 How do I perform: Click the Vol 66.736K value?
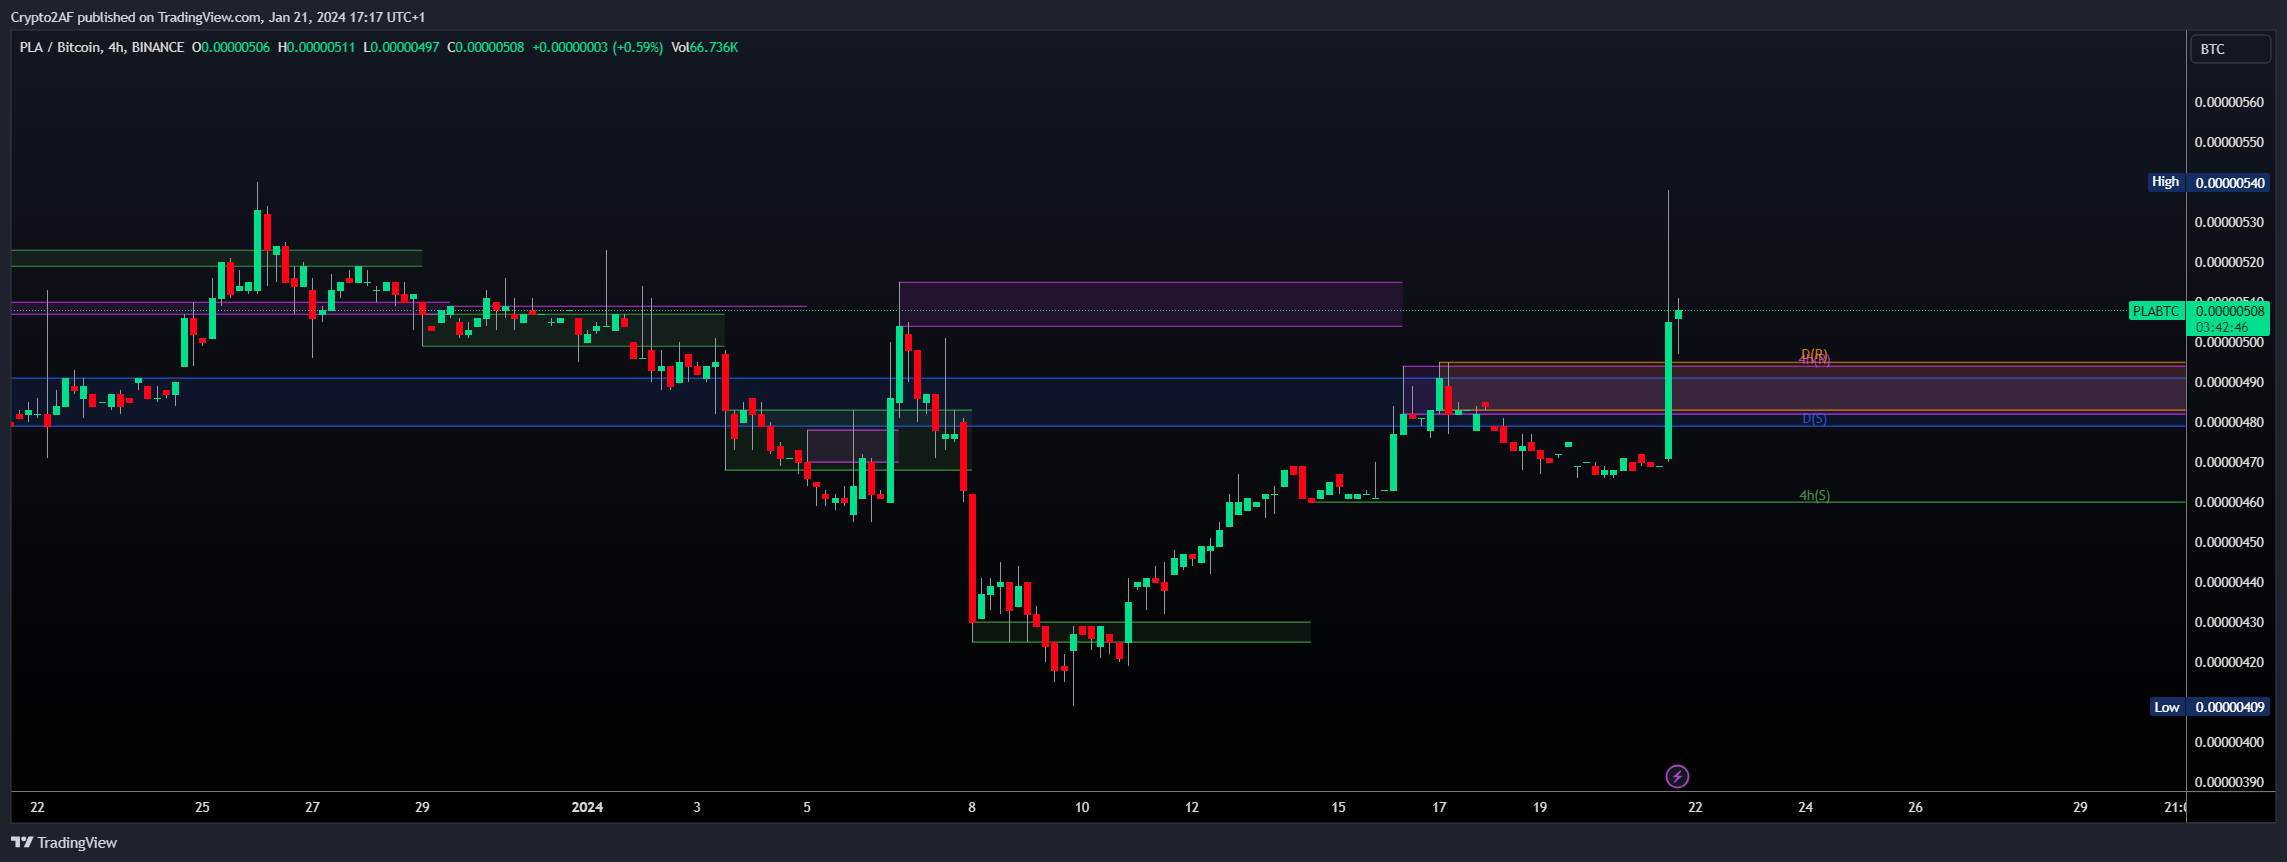pyautogui.click(x=704, y=47)
